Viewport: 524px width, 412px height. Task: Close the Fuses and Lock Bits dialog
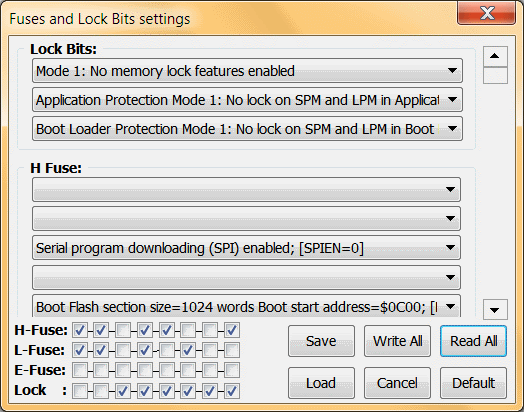486,13
